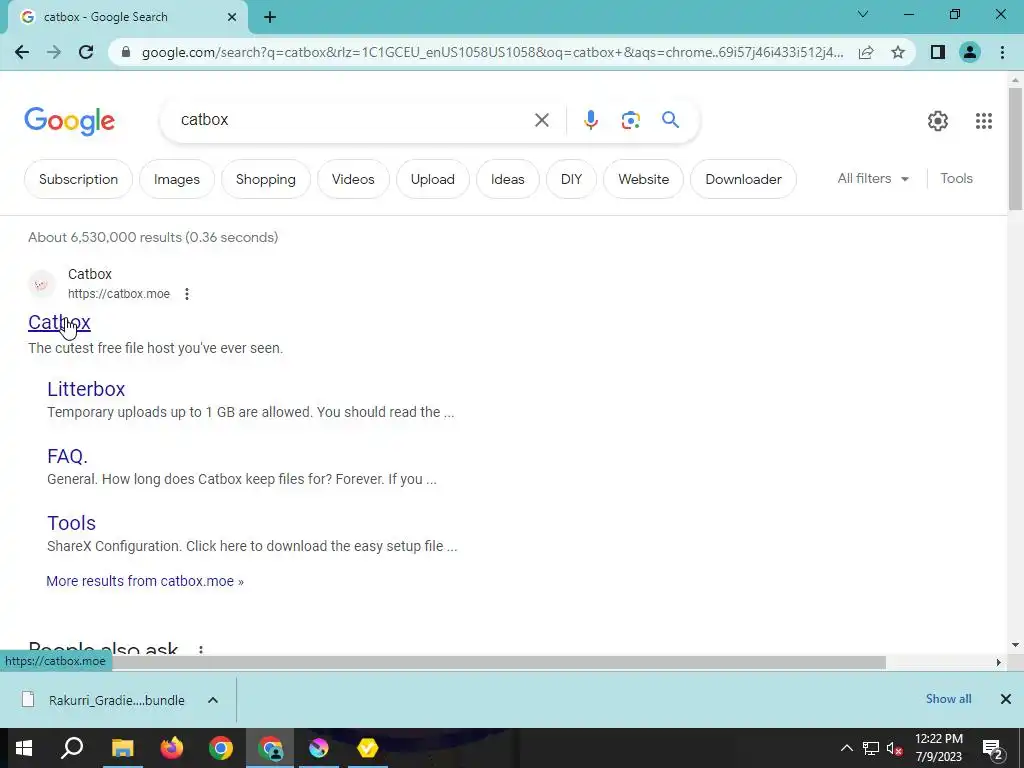Open Chrome three-dot menu
The height and width of the screenshot is (768, 1024).
[1002, 52]
